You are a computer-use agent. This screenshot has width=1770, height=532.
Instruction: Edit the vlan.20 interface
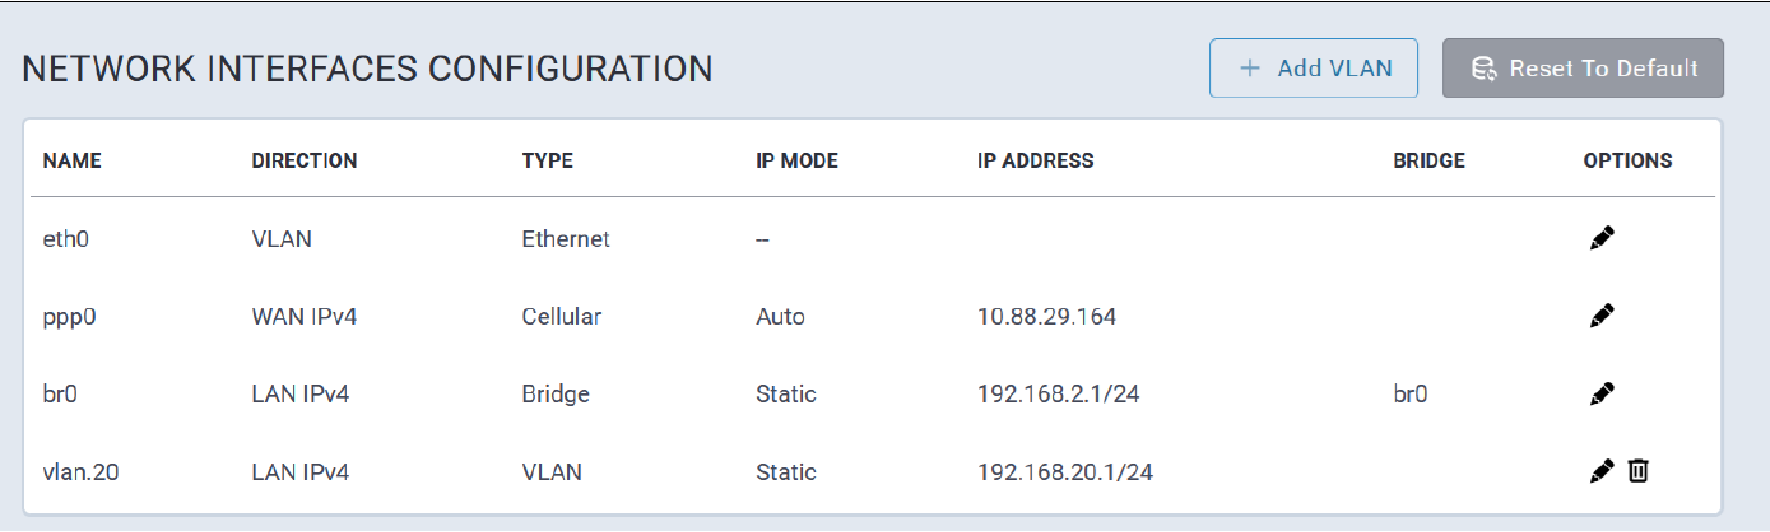click(x=1601, y=471)
